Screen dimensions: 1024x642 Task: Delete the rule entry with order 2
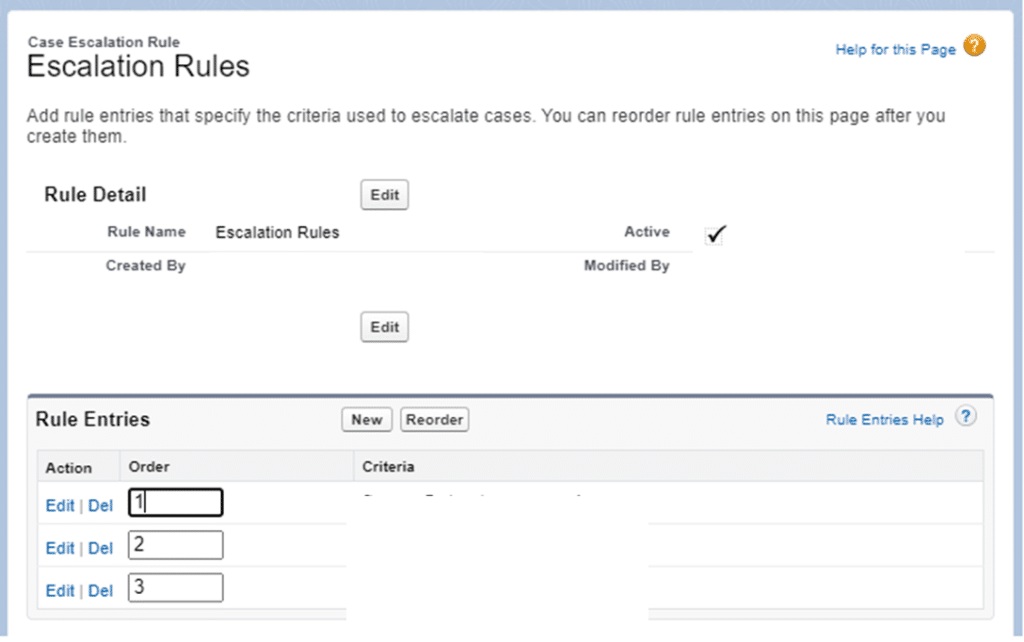(100, 548)
